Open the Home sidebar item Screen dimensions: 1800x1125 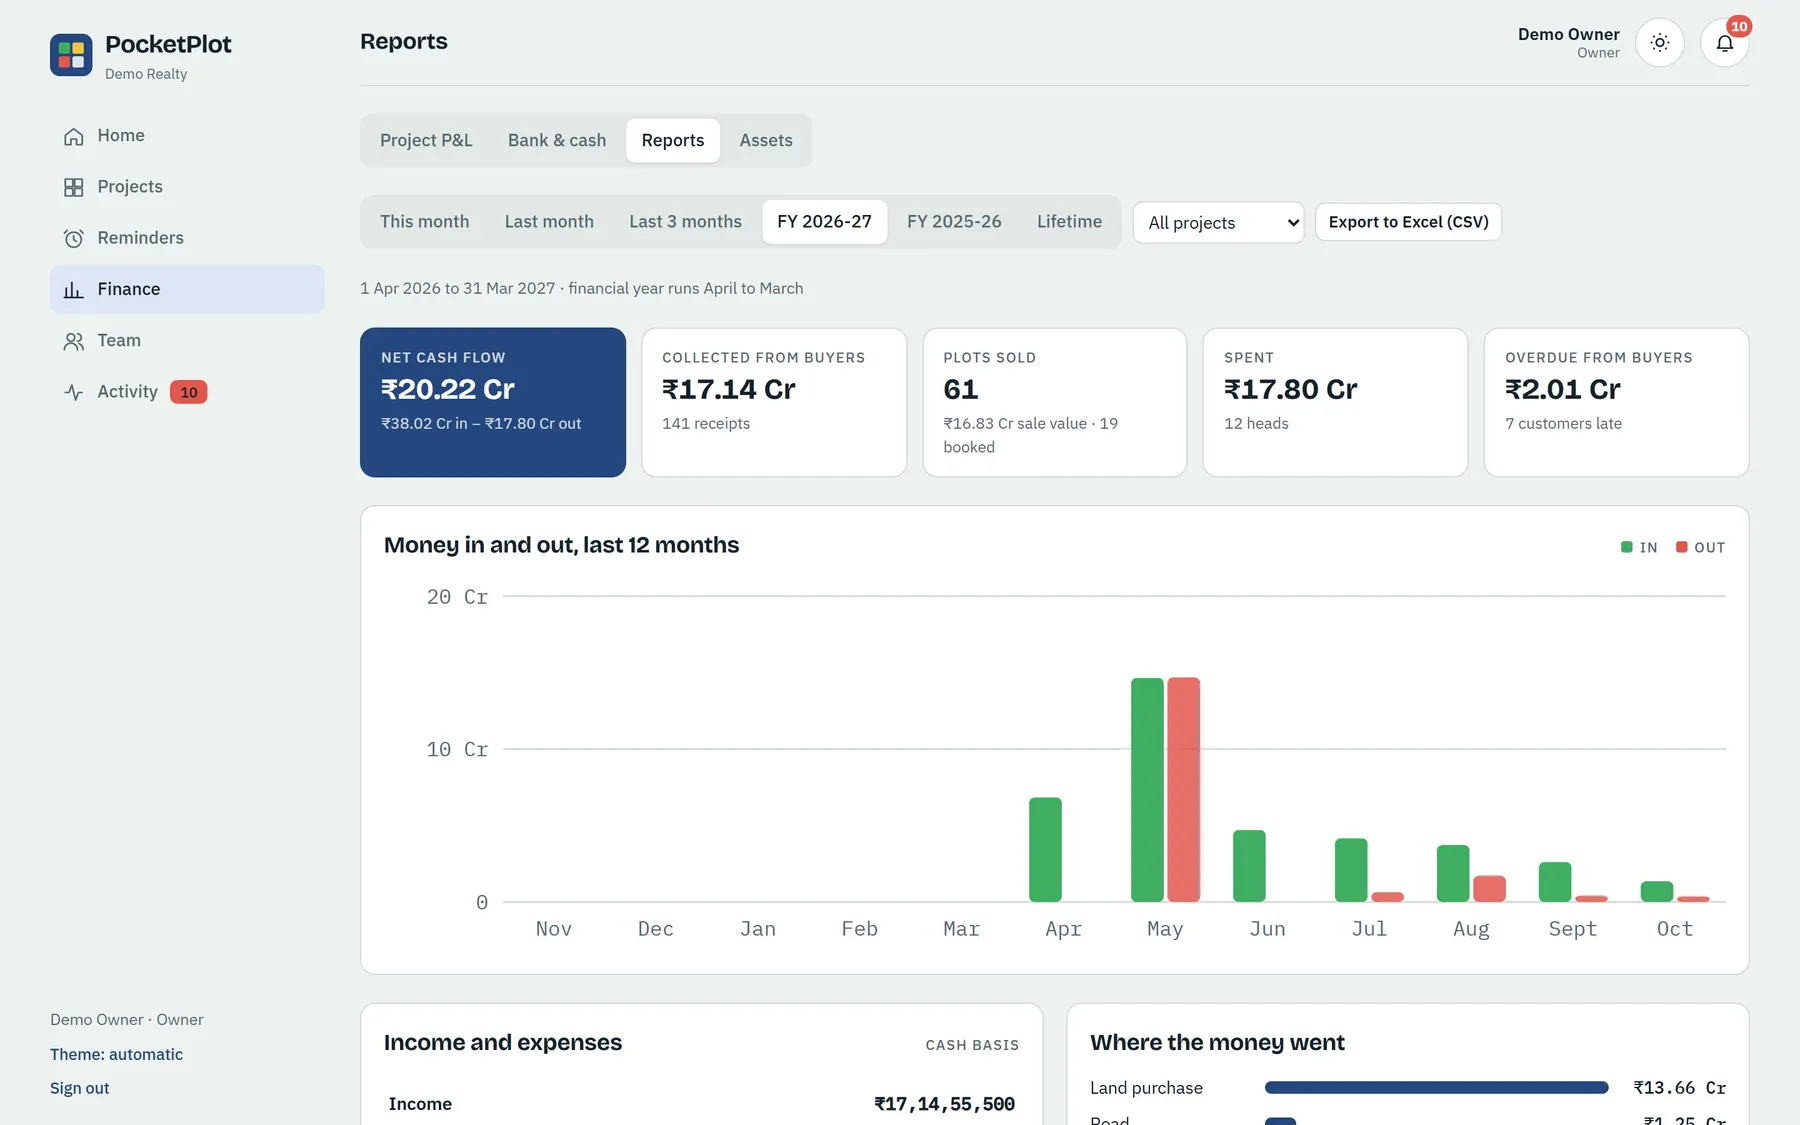[x=187, y=136]
